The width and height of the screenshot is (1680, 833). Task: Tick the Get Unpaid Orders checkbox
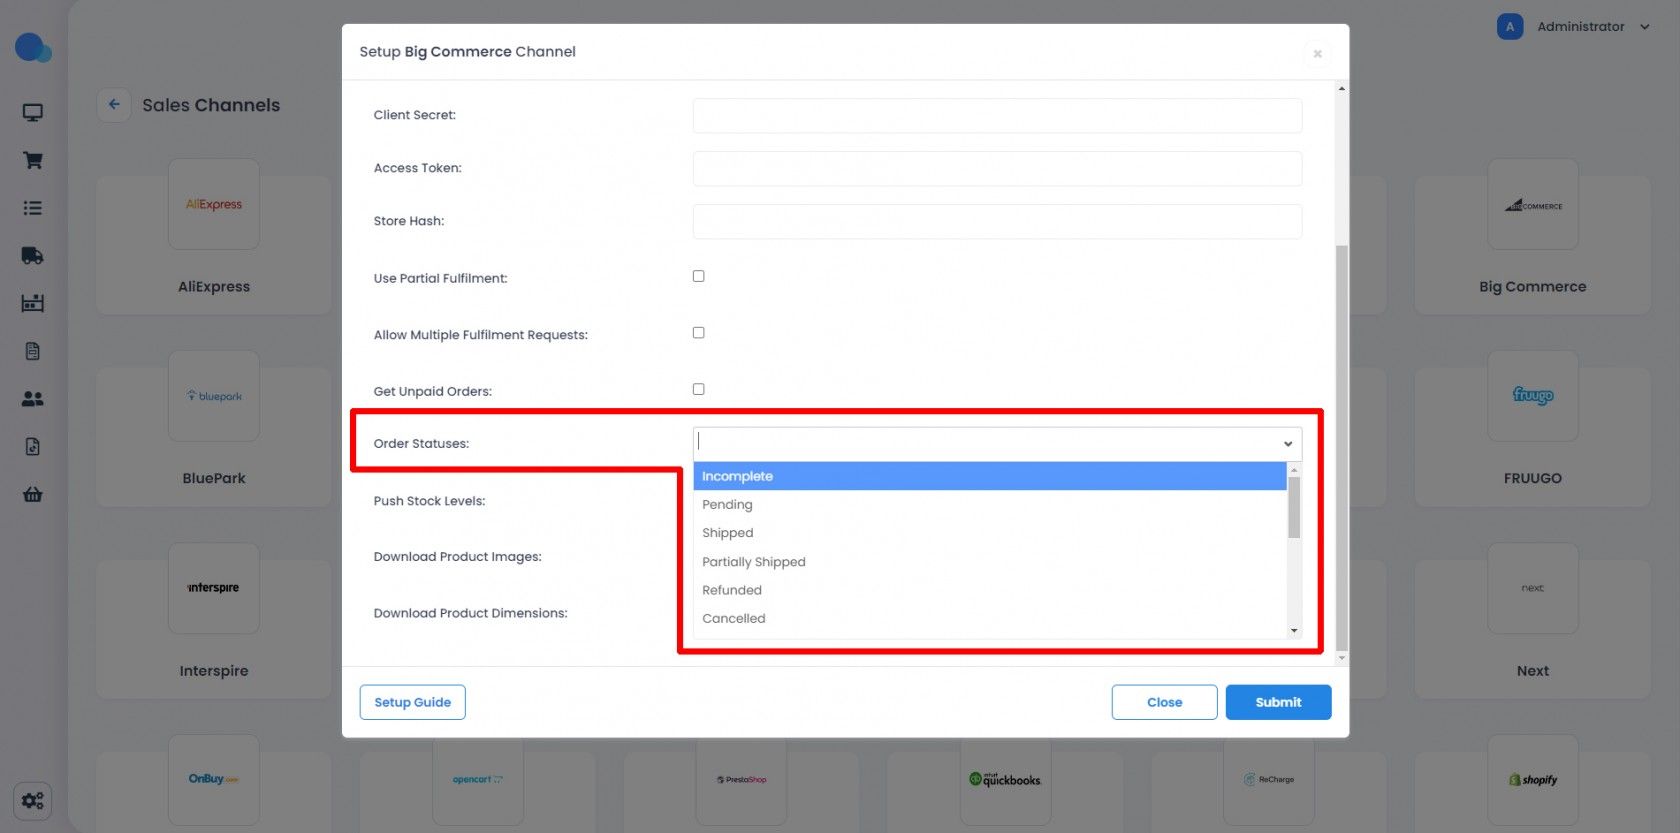click(699, 389)
